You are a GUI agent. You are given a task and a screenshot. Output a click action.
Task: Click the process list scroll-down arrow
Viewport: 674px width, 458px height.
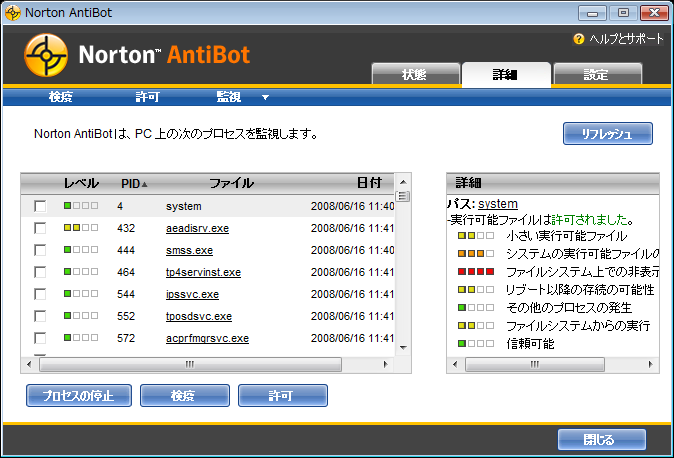pos(403,347)
